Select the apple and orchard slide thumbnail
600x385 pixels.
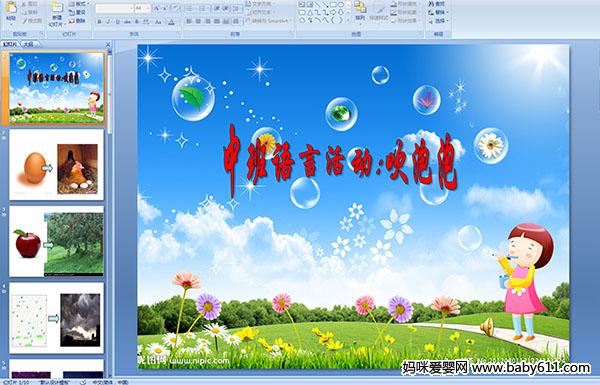tap(57, 241)
